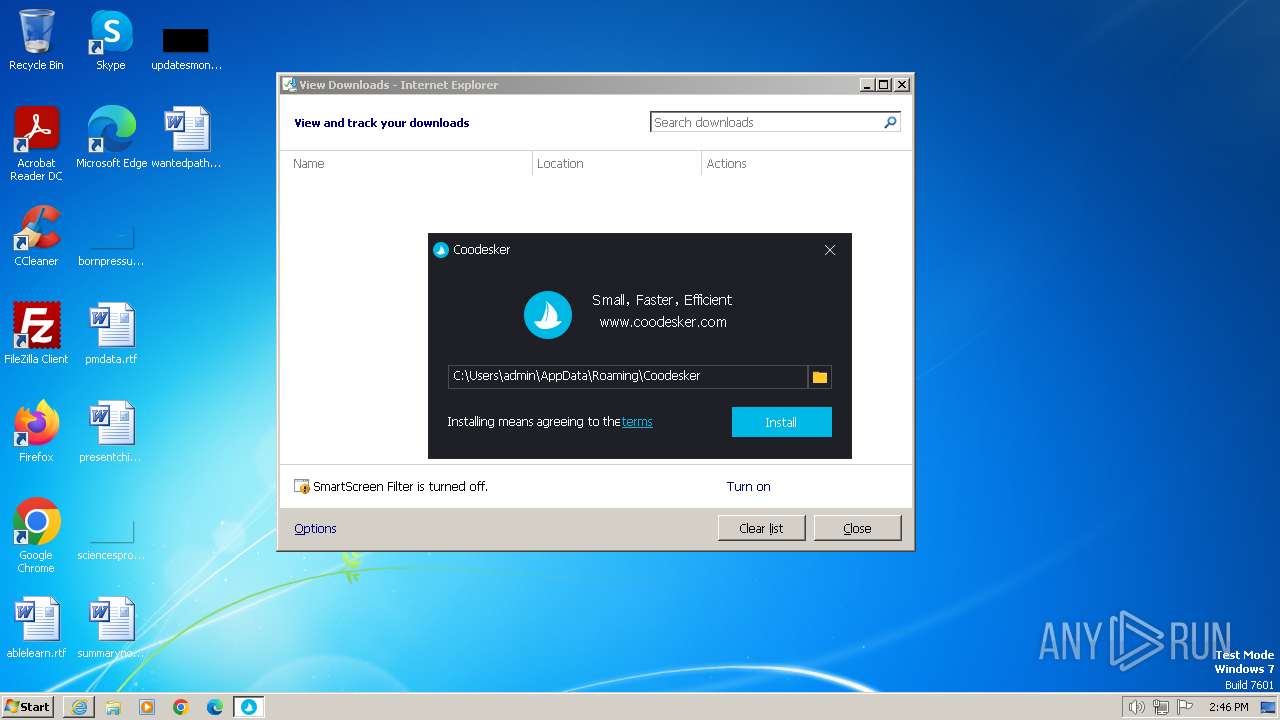Select the bornpressu desktop icon
Screen dimensions: 1280x720
pos(111,245)
